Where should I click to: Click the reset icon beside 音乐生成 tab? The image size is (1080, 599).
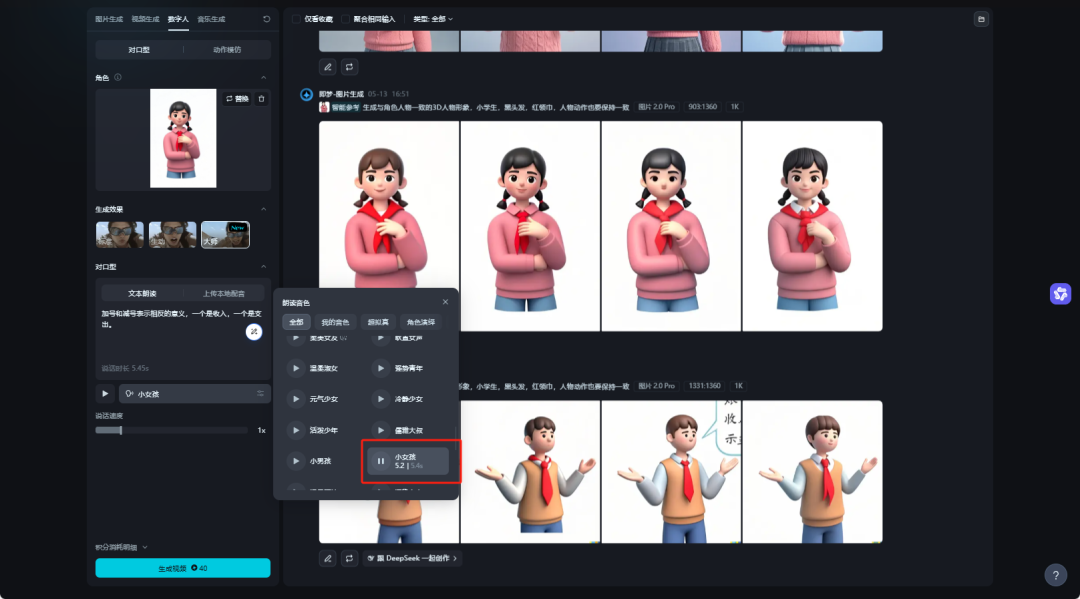click(x=266, y=19)
